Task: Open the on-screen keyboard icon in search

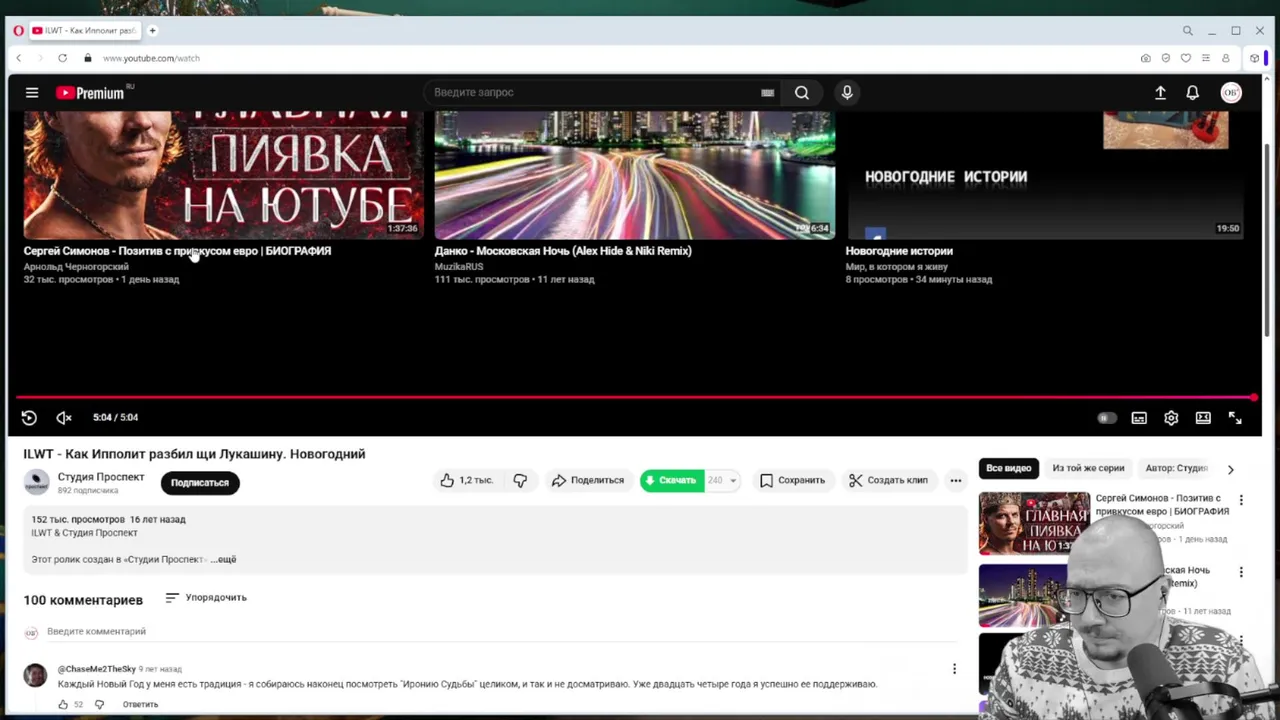Action: coord(767,93)
